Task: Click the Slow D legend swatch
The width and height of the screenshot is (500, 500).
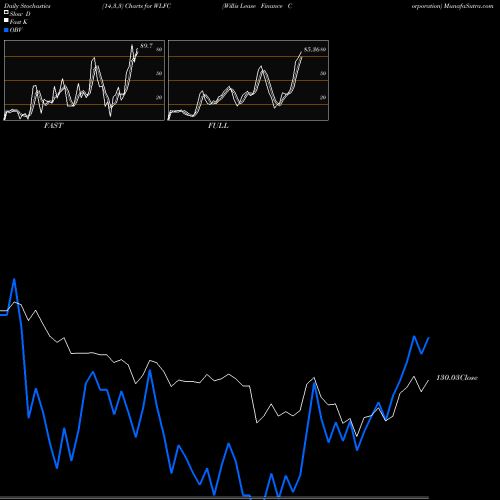Action: (x=6, y=12)
